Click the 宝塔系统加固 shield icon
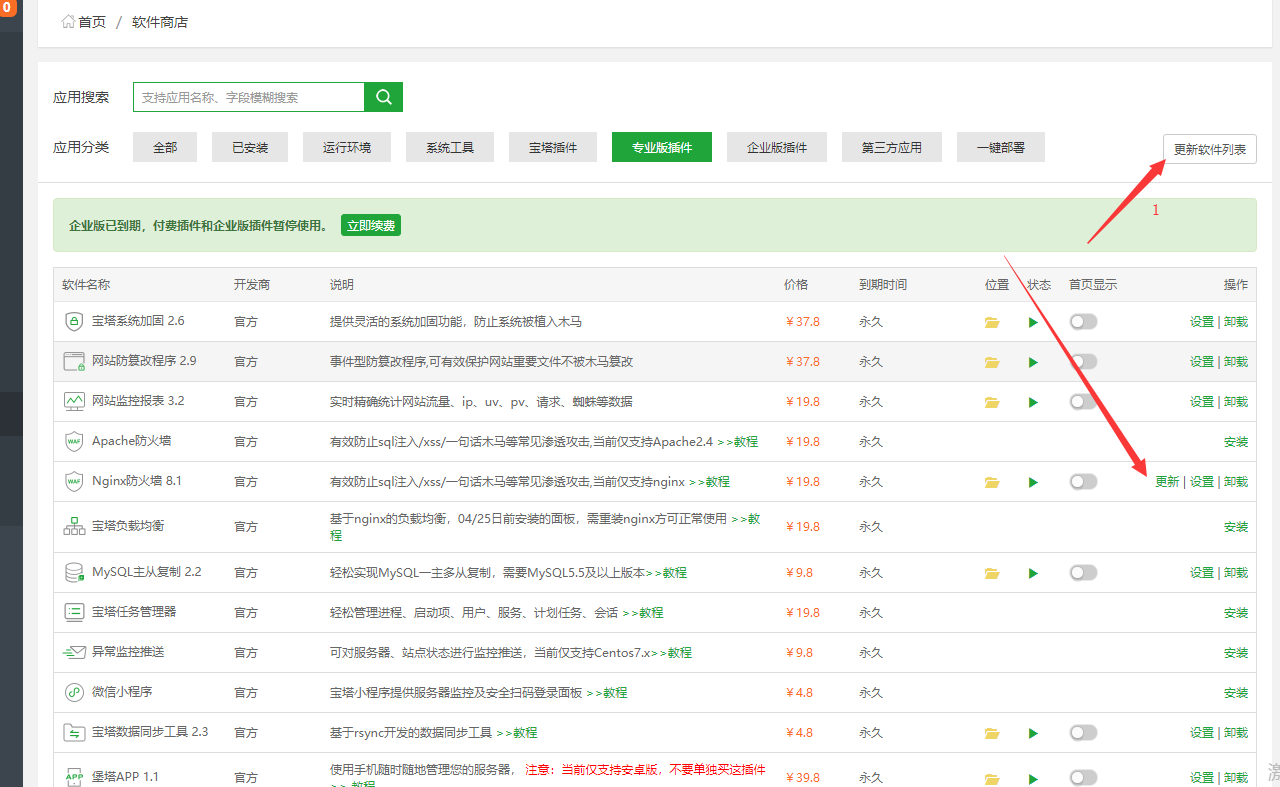This screenshot has height=787, width=1280. click(x=74, y=321)
